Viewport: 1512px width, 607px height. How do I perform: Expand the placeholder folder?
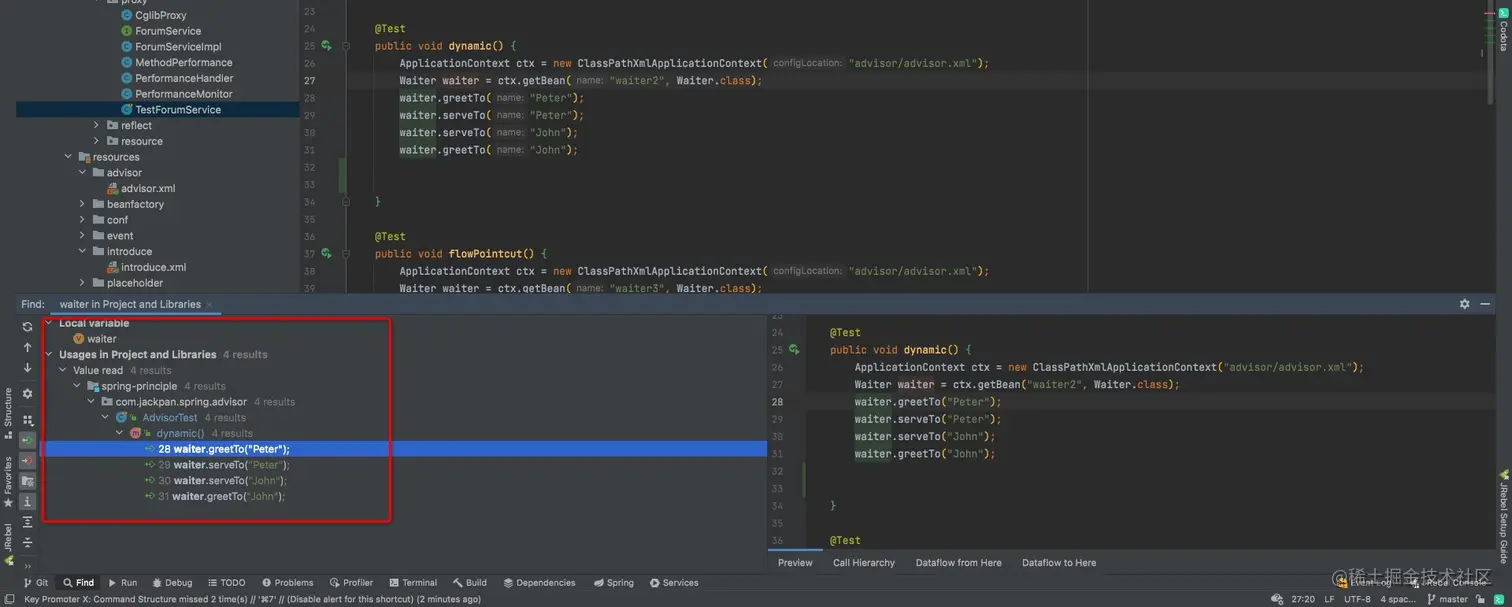(83, 283)
